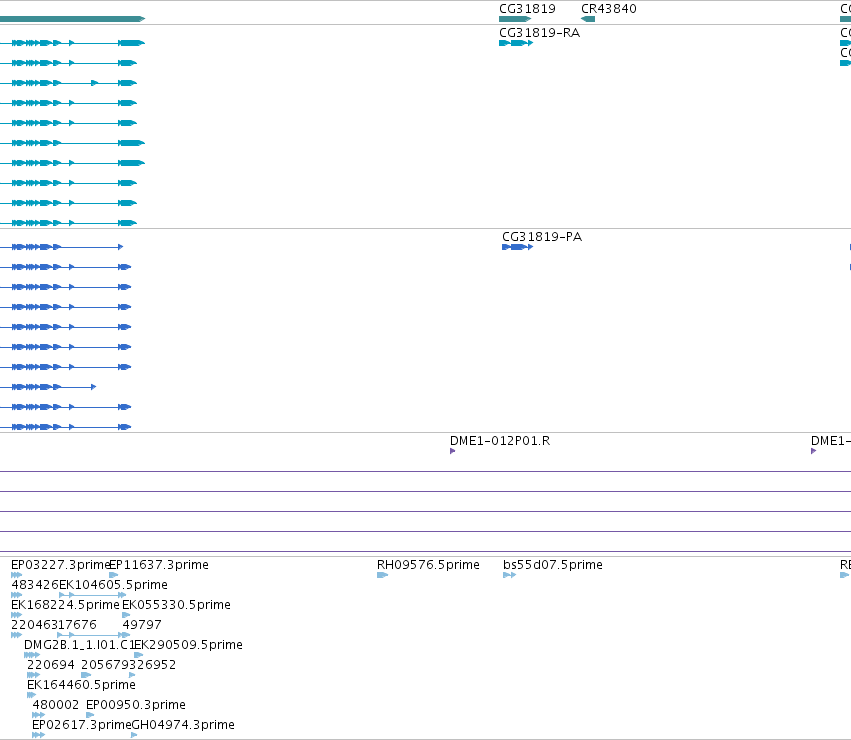Click the 220694 feature label
The height and width of the screenshot is (740, 851).
pyautogui.click(x=50, y=665)
